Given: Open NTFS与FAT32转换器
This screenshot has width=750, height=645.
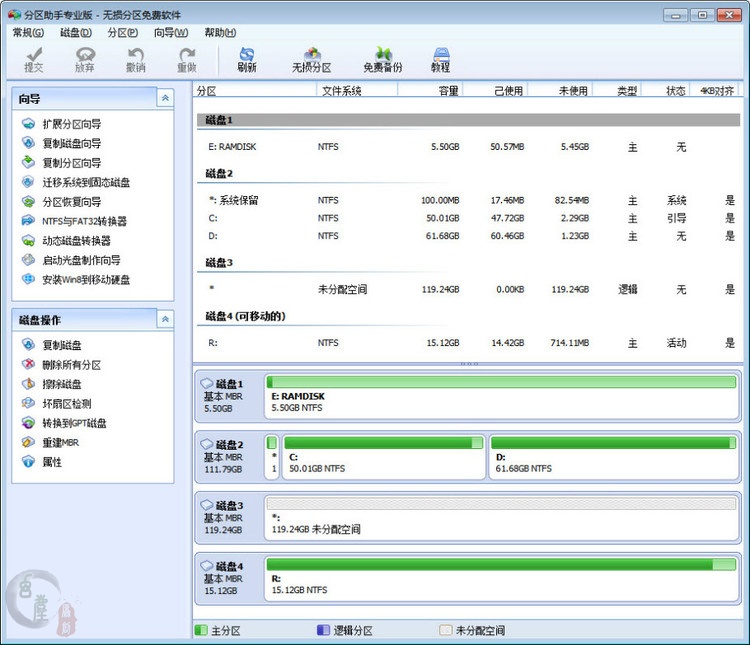Looking at the screenshot, I should (x=83, y=221).
